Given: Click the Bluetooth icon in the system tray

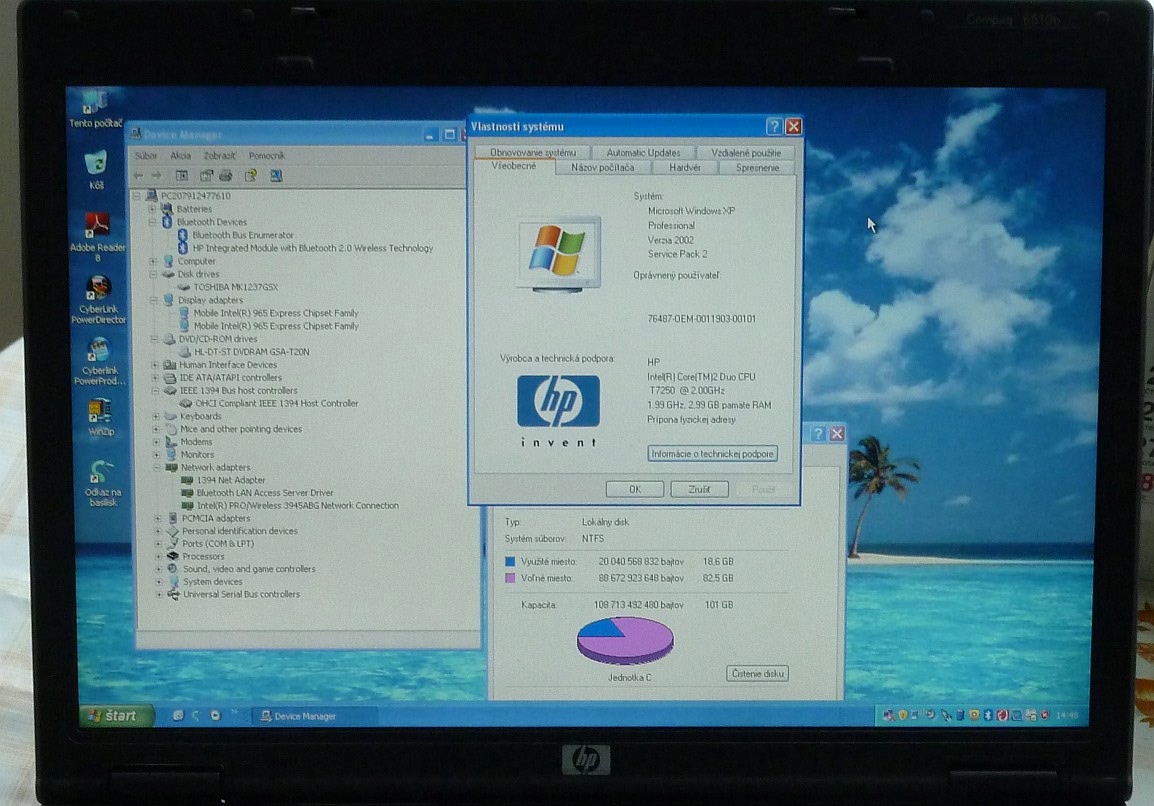Looking at the screenshot, I should [988, 715].
